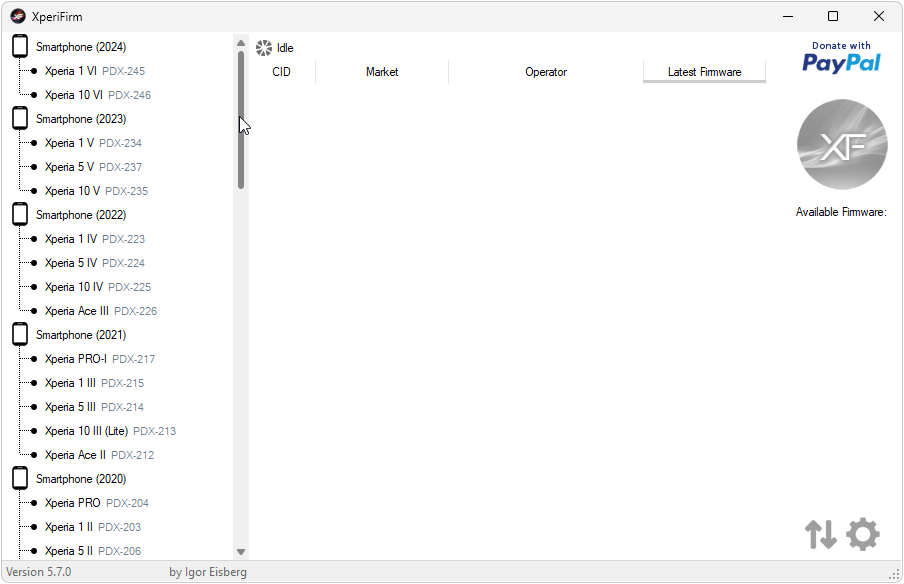Choose Xperia Ace III PDX-226
Screen dimensions: 904x584
(x=100, y=311)
